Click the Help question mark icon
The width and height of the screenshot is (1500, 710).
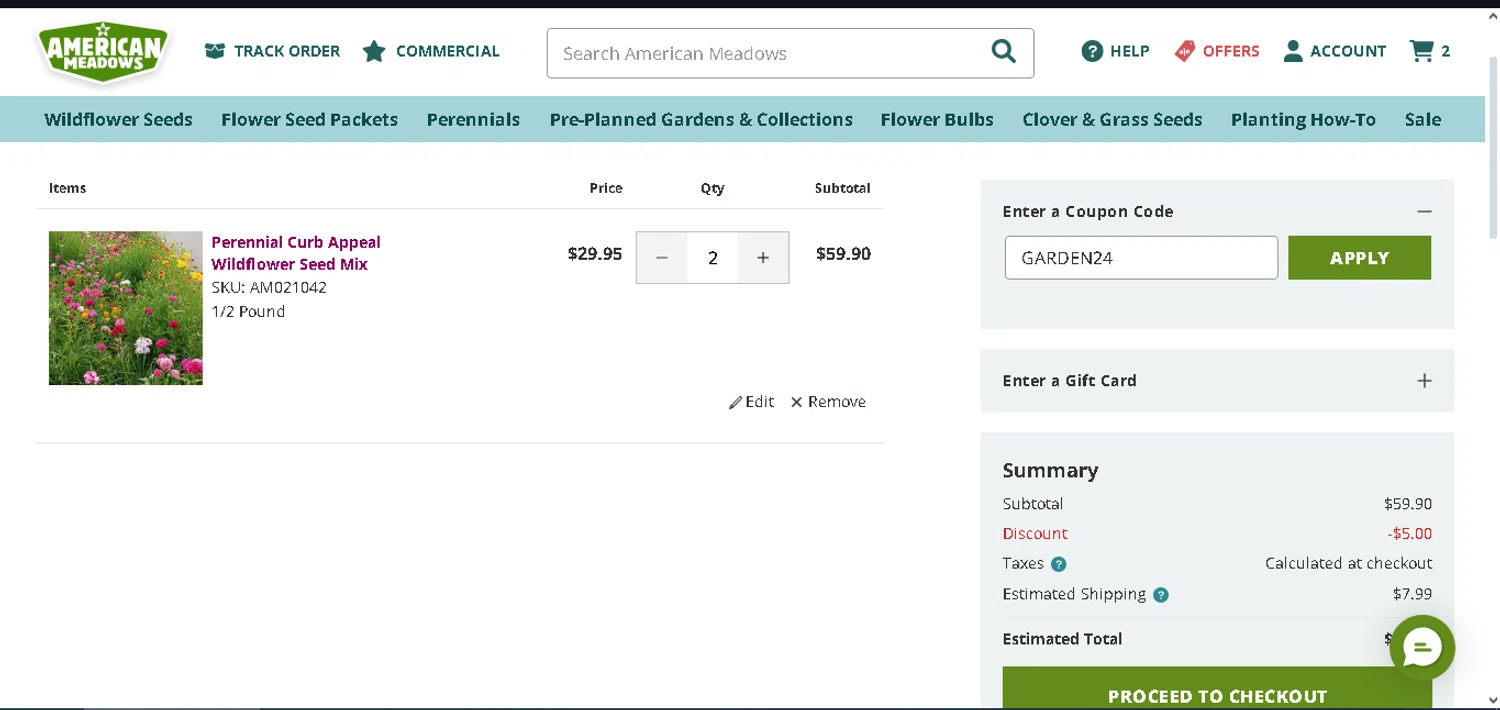coord(1092,51)
